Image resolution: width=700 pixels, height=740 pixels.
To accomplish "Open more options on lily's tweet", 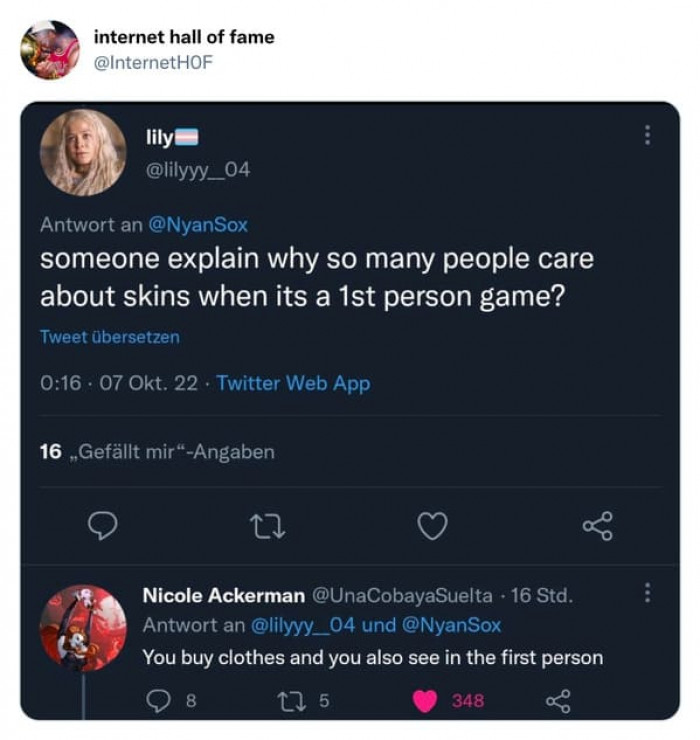I will click(648, 135).
